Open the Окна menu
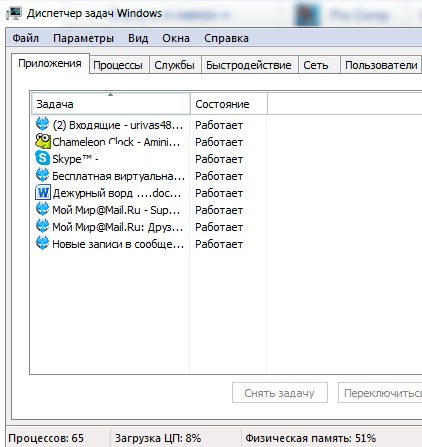The width and height of the screenshot is (422, 447). pyautogui.click(x=176, y=38)
